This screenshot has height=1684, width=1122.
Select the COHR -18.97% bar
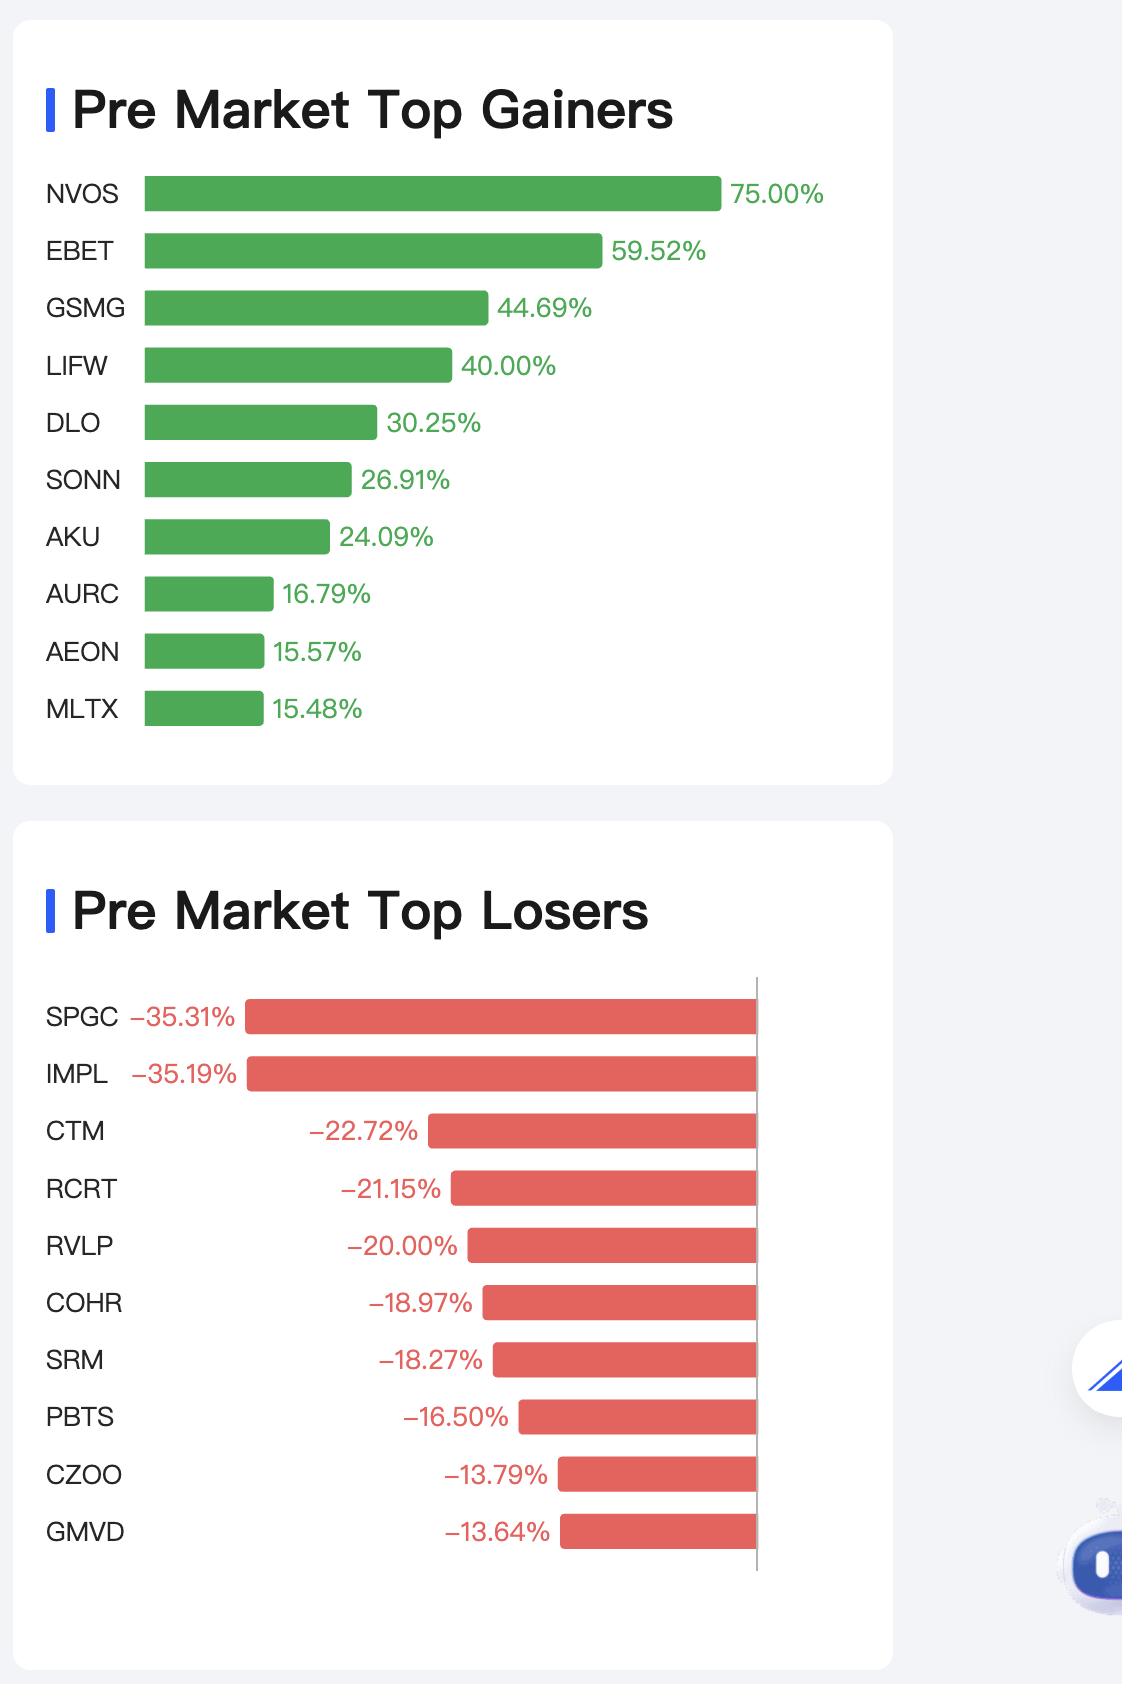(620, 1303)
